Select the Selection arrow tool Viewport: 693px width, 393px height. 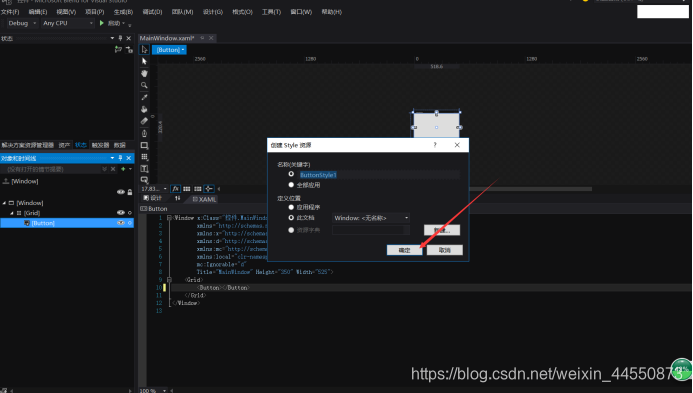[x=144, y=50]
